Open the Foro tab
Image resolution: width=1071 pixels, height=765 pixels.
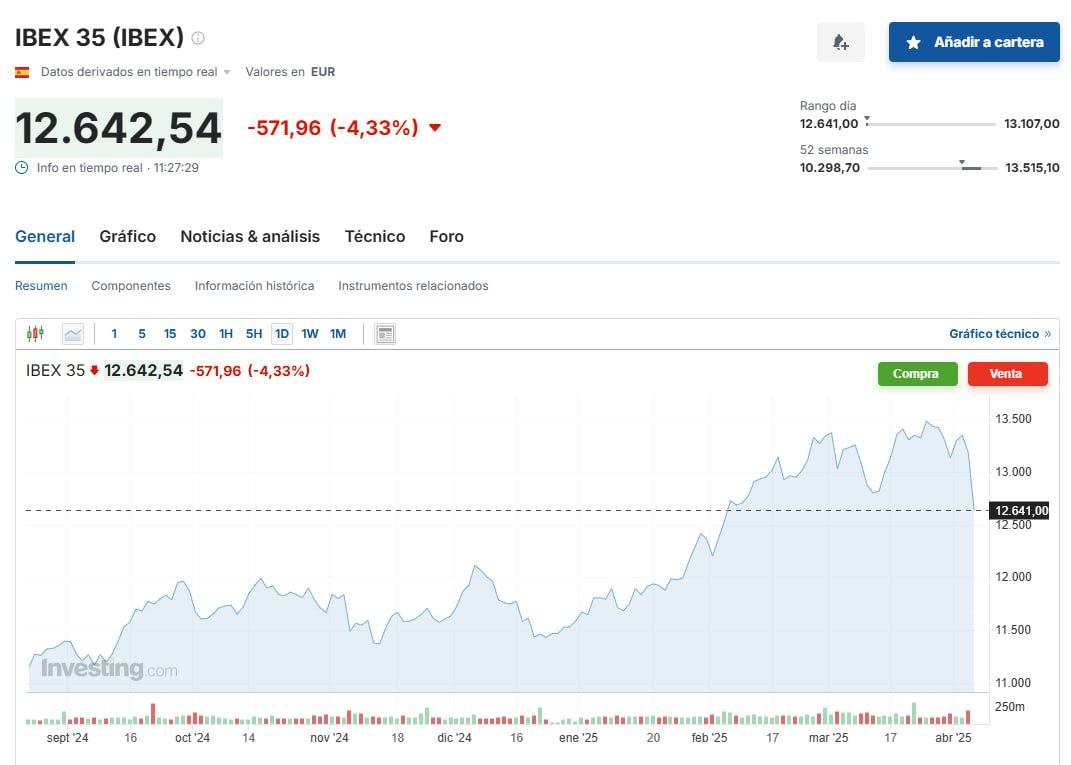[x=447, y=236]
